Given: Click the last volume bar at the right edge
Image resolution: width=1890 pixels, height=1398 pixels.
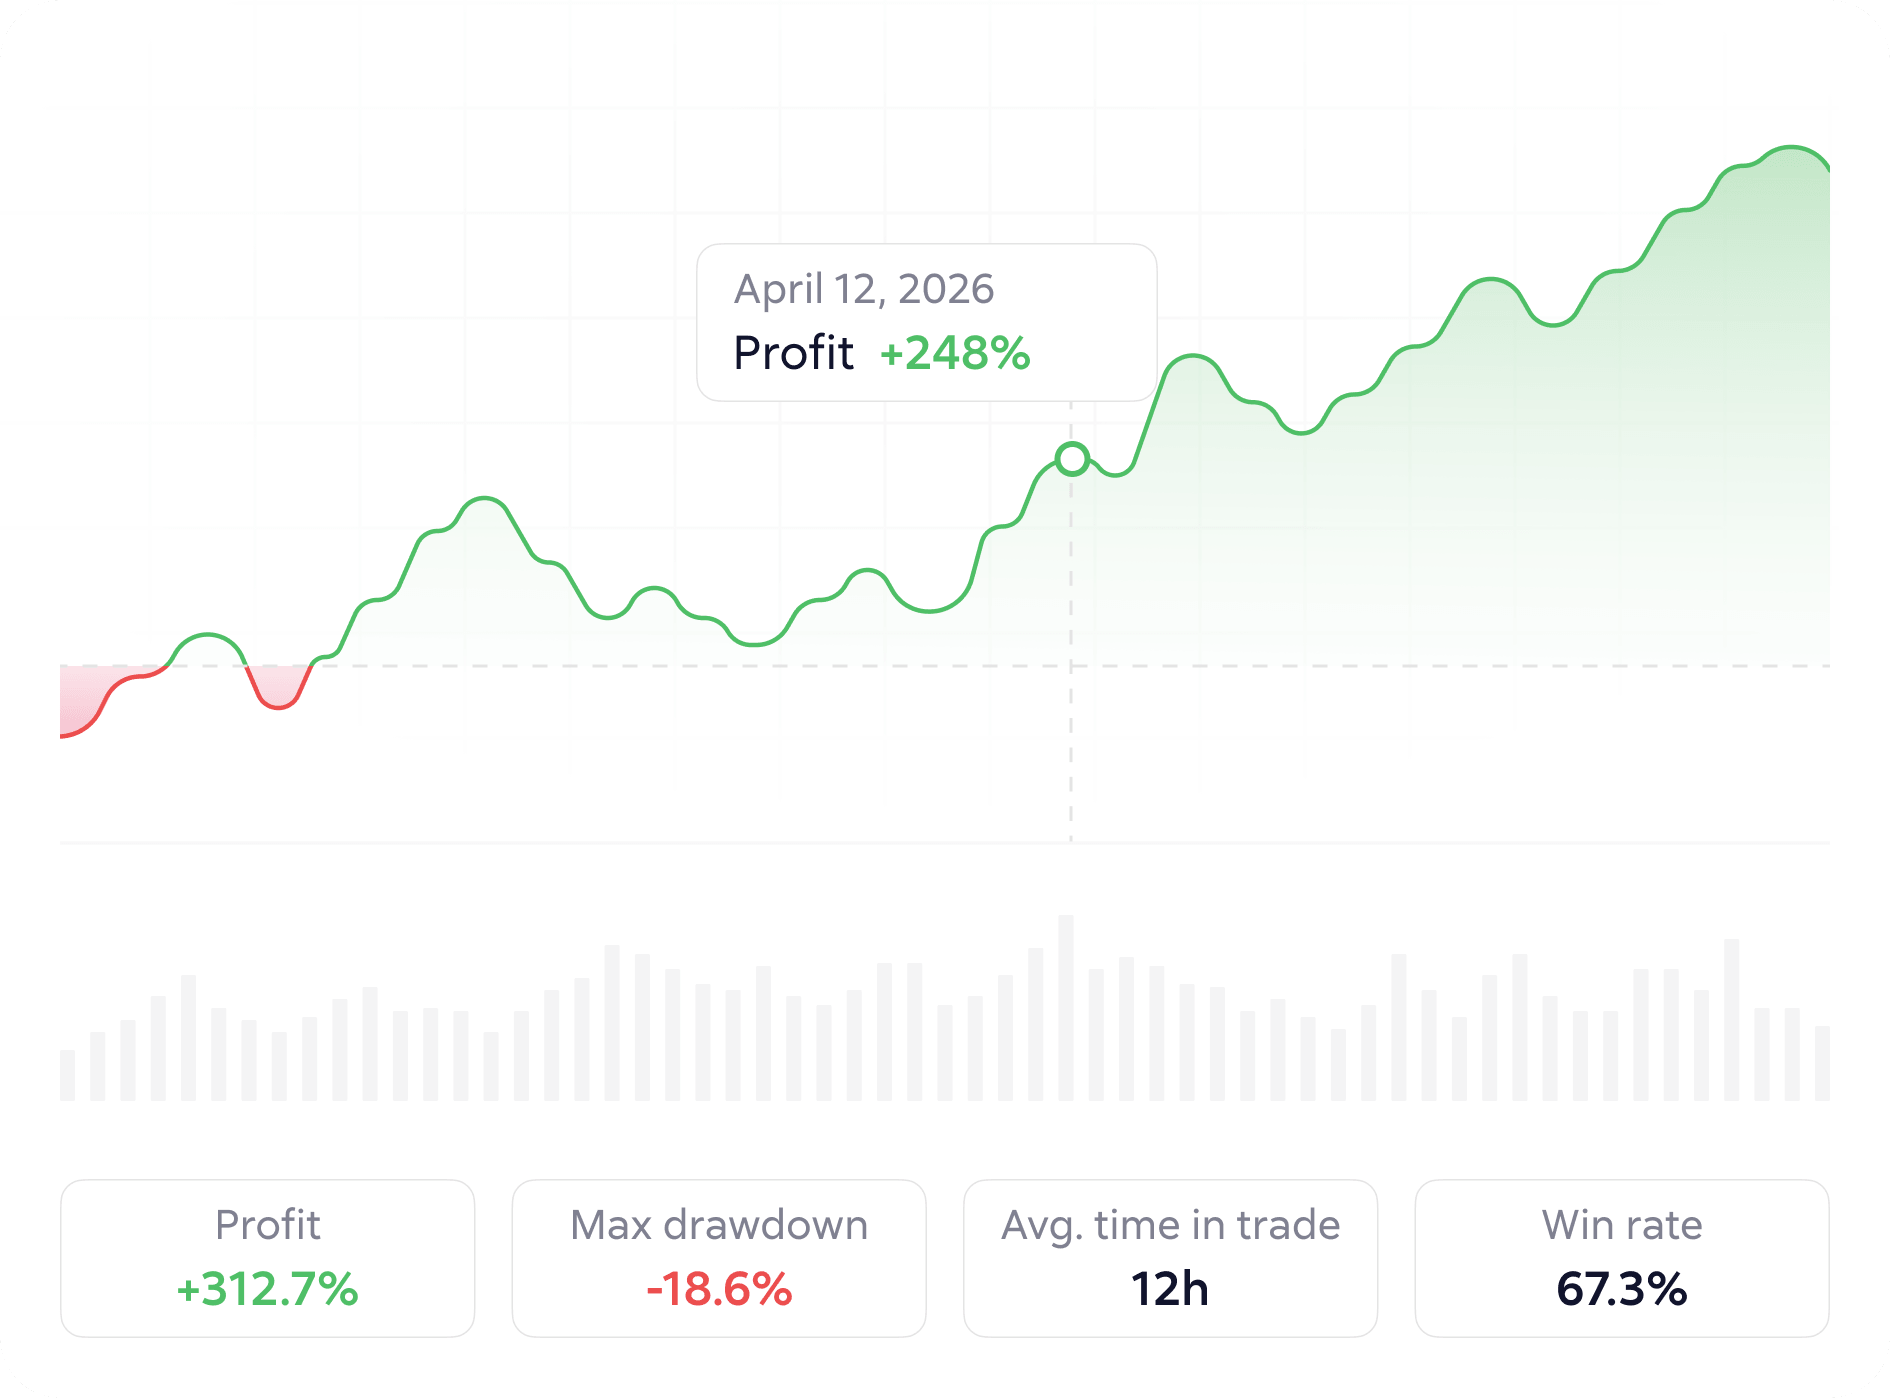Looking at the screenshot, I should tap(1822, 1063).
